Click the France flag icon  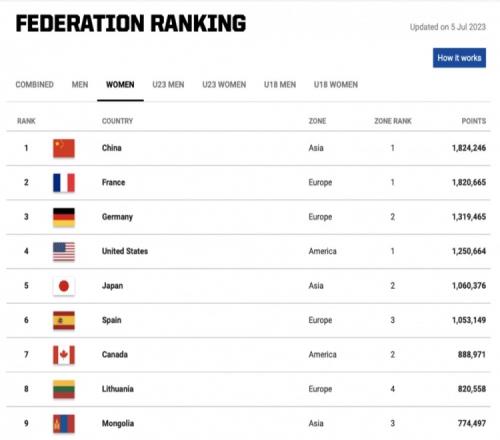coord(64,183)
